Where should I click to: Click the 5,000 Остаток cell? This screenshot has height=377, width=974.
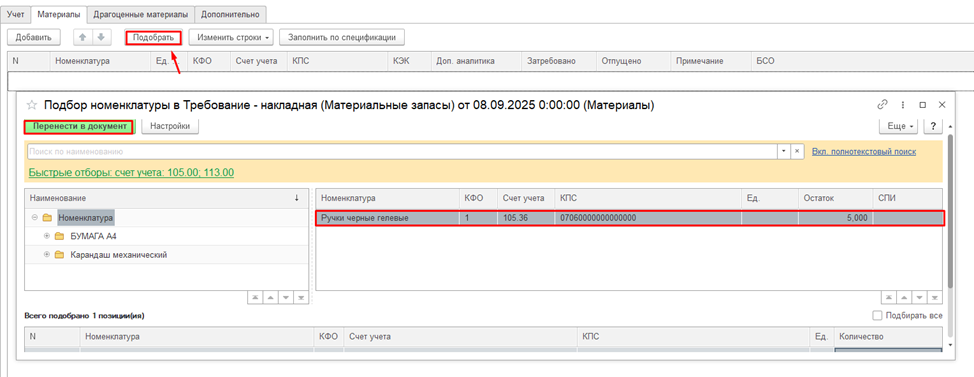(835, 218)
